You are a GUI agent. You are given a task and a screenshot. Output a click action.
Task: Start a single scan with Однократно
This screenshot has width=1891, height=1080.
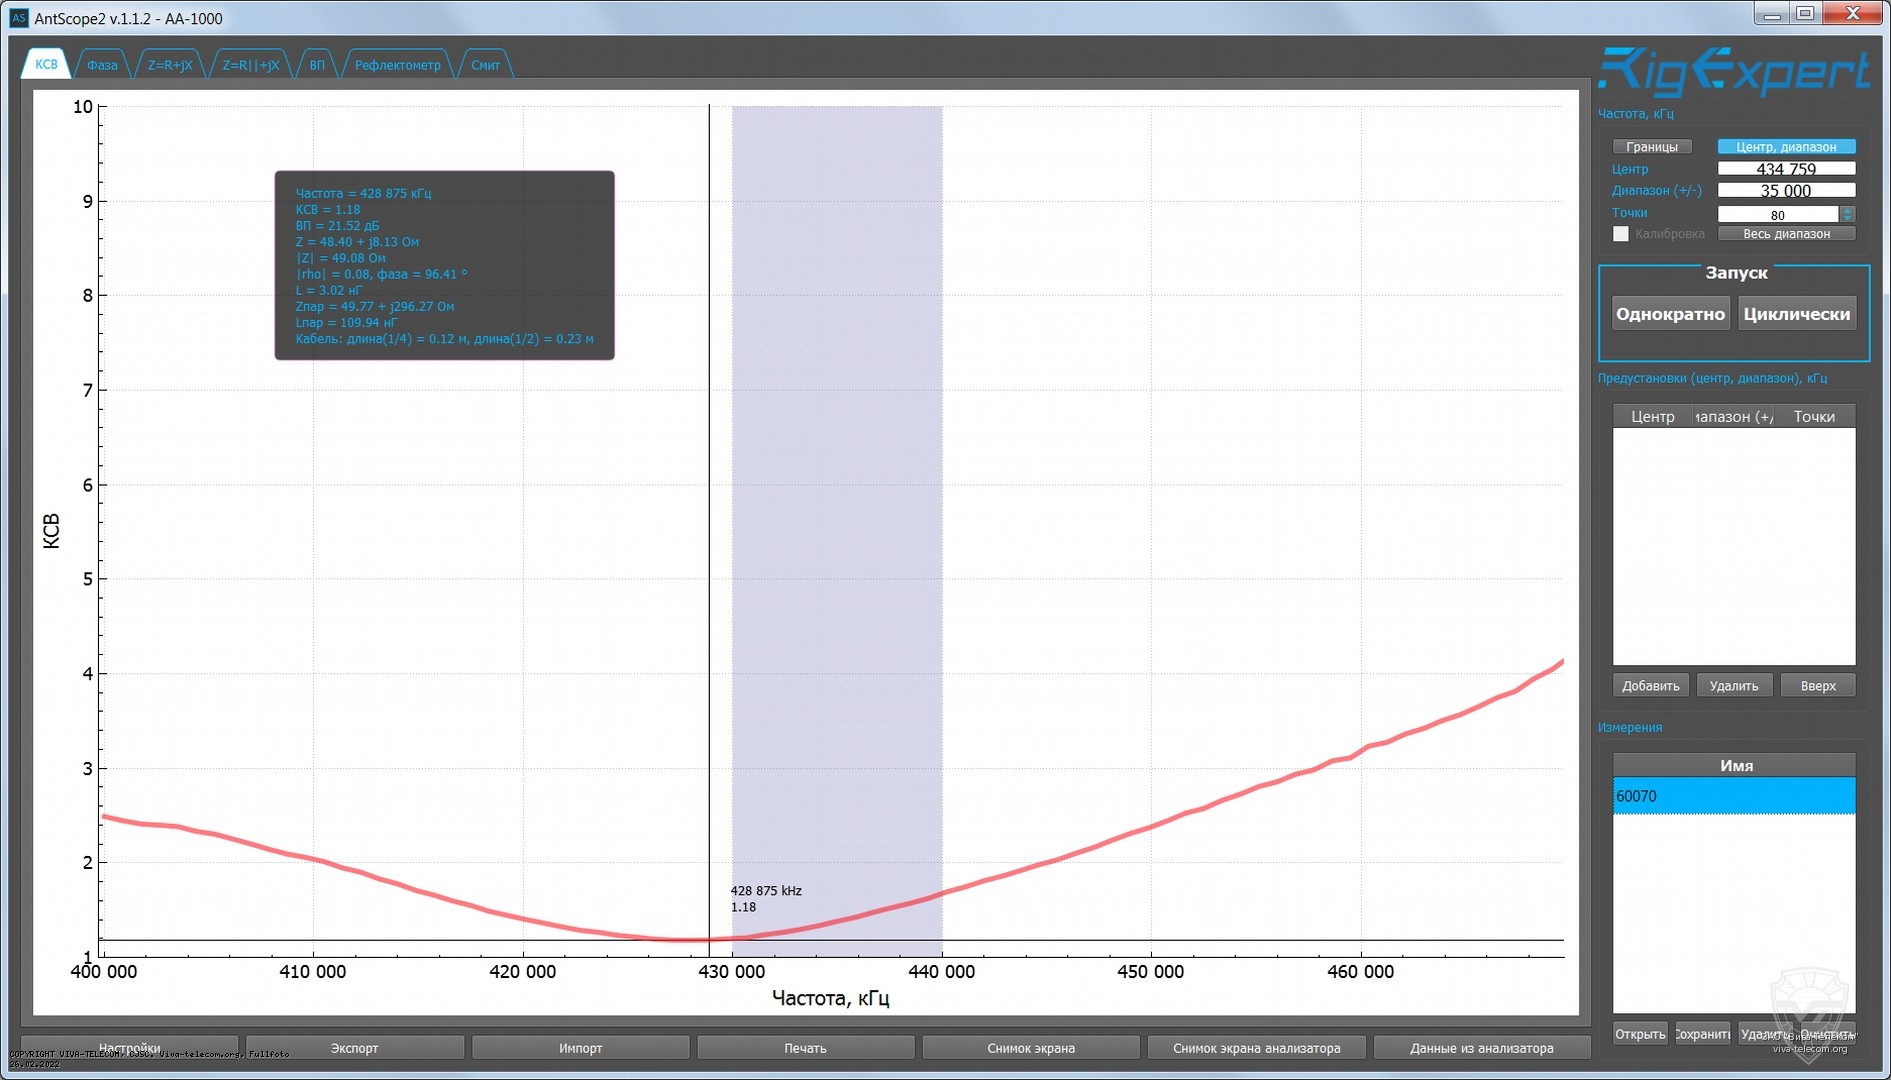1670,314
